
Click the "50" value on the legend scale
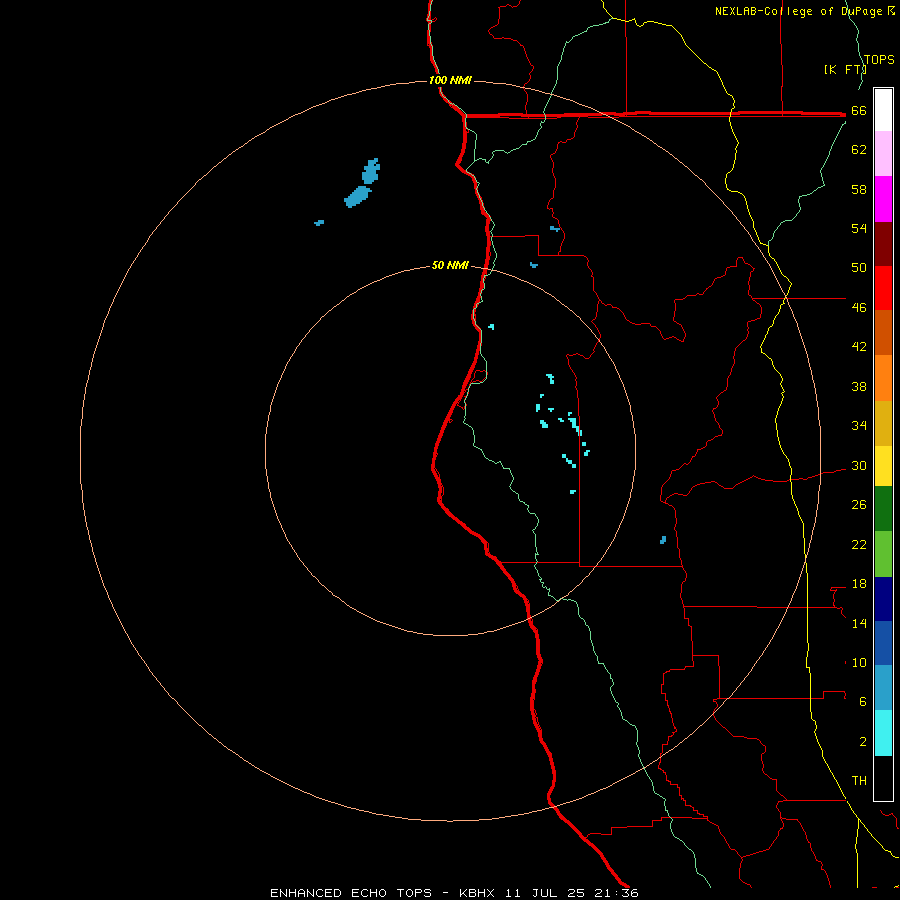pos(859,267)
